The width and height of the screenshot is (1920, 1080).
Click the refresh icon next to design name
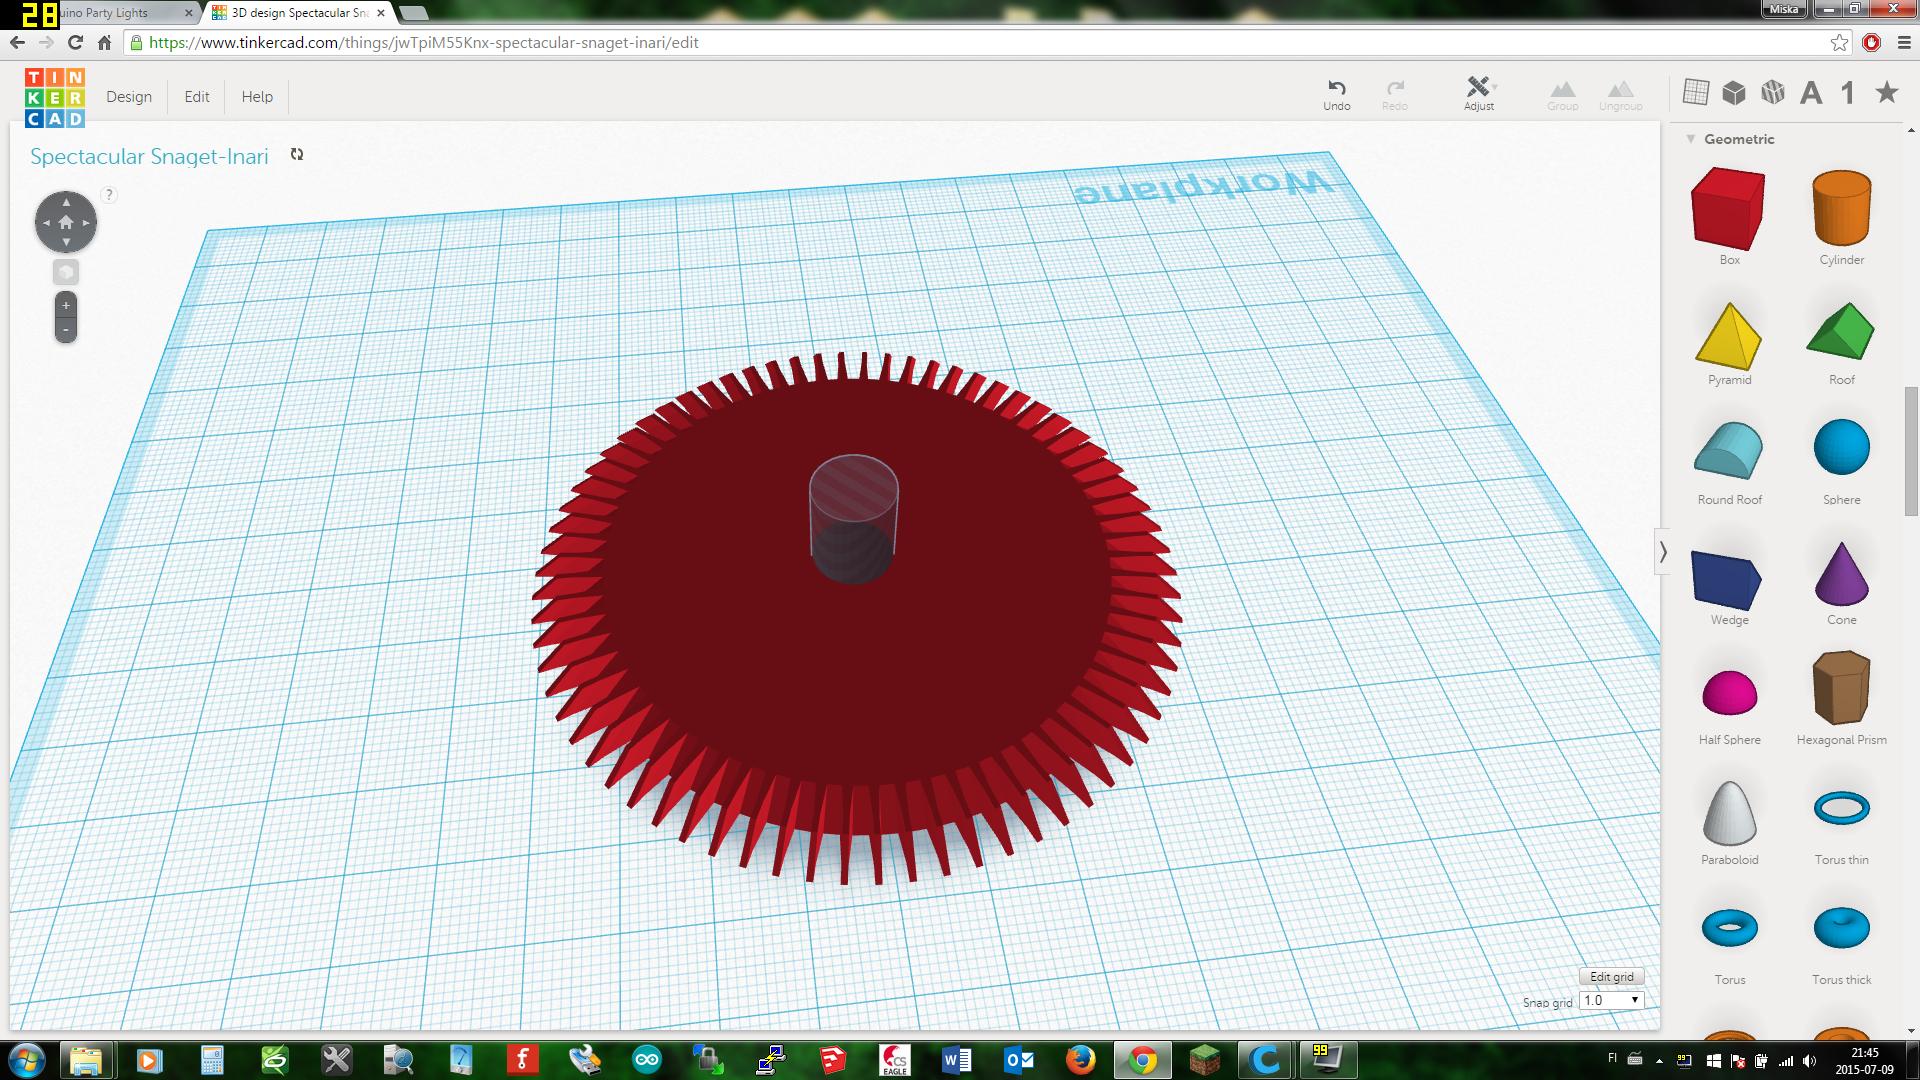tap(296, 155)
